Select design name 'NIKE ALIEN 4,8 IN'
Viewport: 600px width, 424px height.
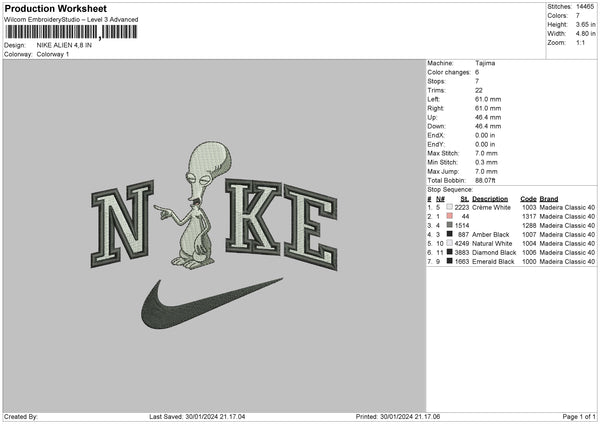tap(64, 45)
